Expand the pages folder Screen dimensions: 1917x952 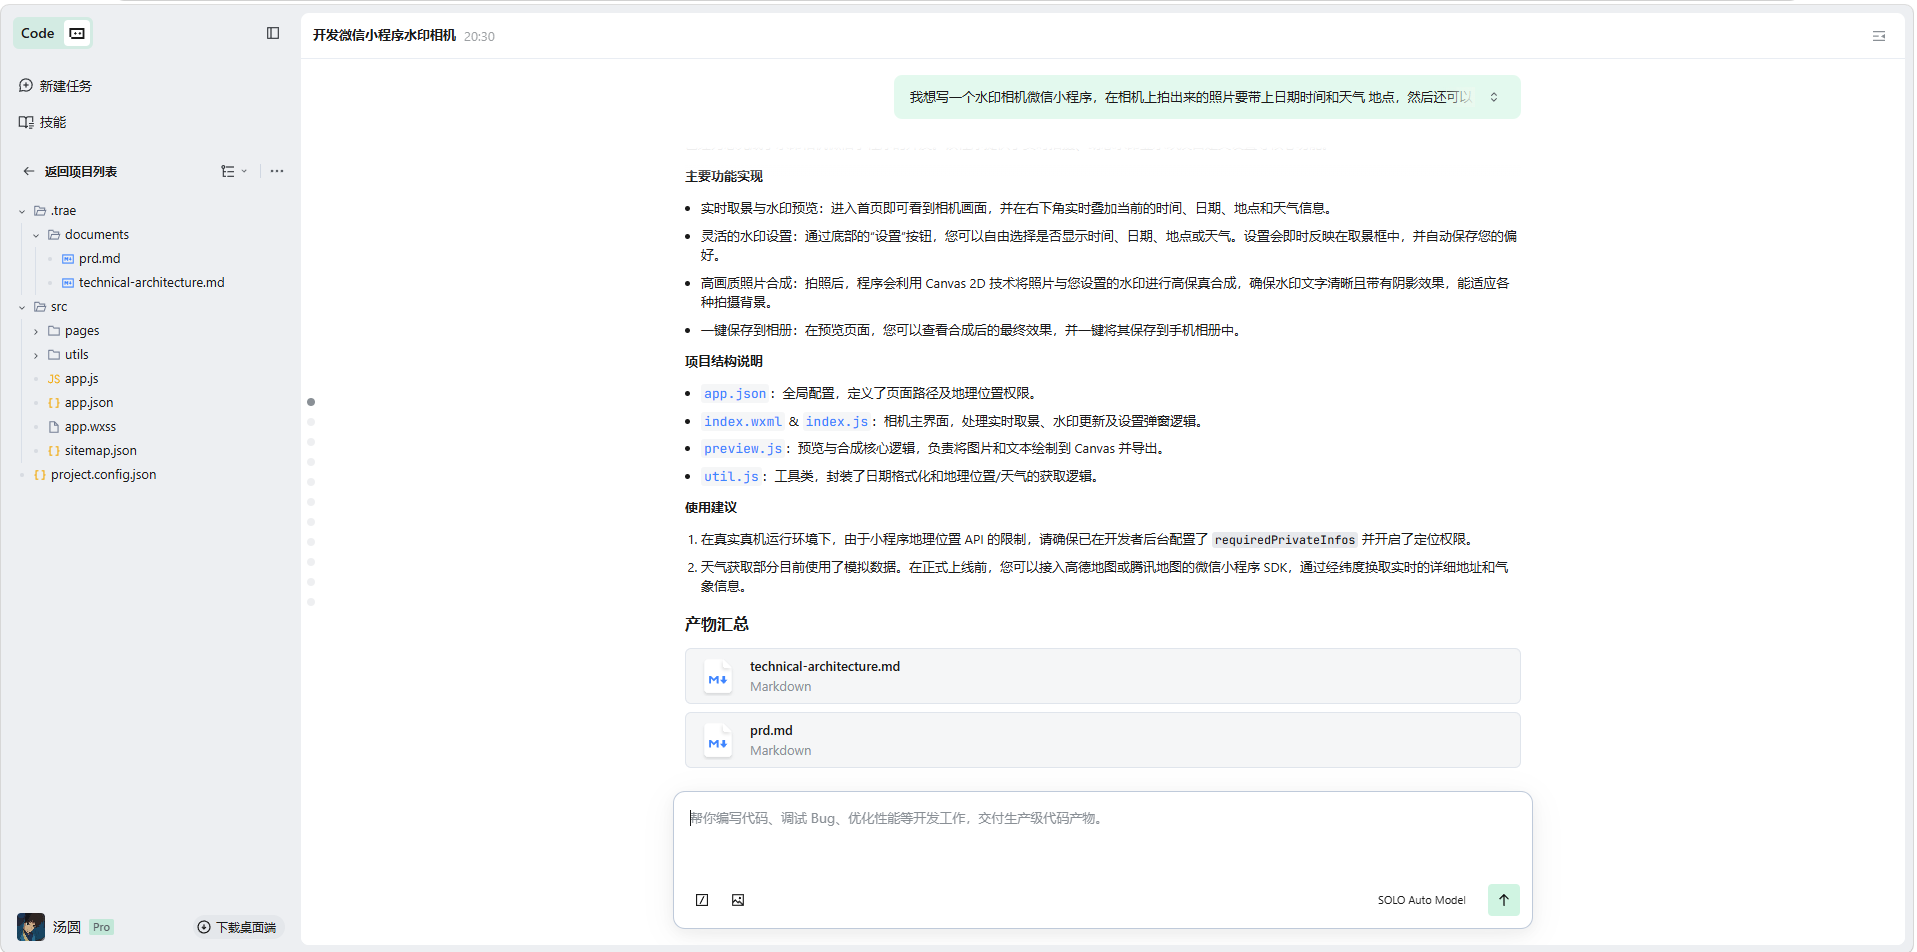pyautogui.click(x=37, y=331)
